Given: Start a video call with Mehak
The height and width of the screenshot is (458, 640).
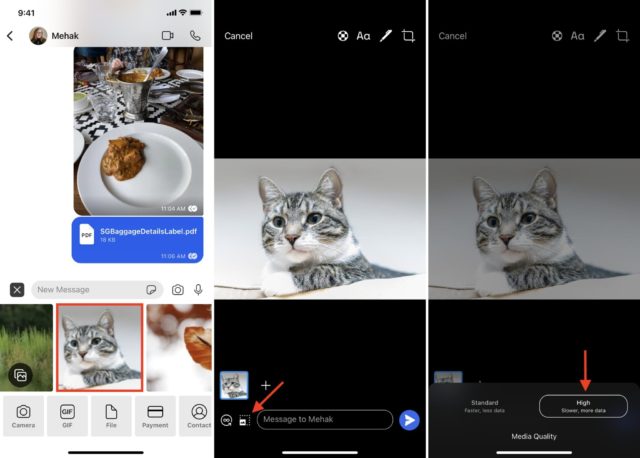Looking at the screenshot, I should click(x=167, y=36).
